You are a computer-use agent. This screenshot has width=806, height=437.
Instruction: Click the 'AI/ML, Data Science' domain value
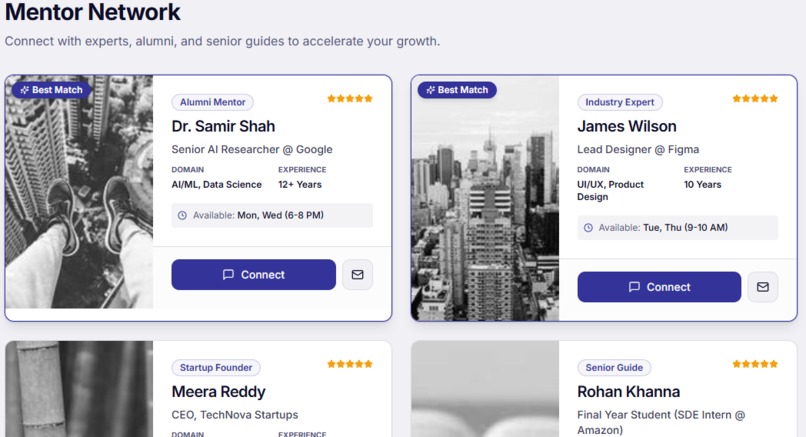point(216,185)
